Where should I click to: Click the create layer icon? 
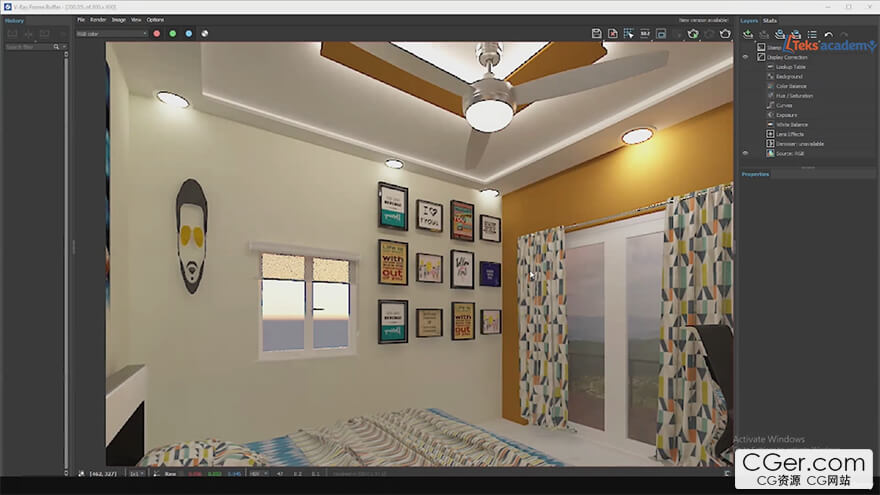pyautogui.click(x=748, y=34)
